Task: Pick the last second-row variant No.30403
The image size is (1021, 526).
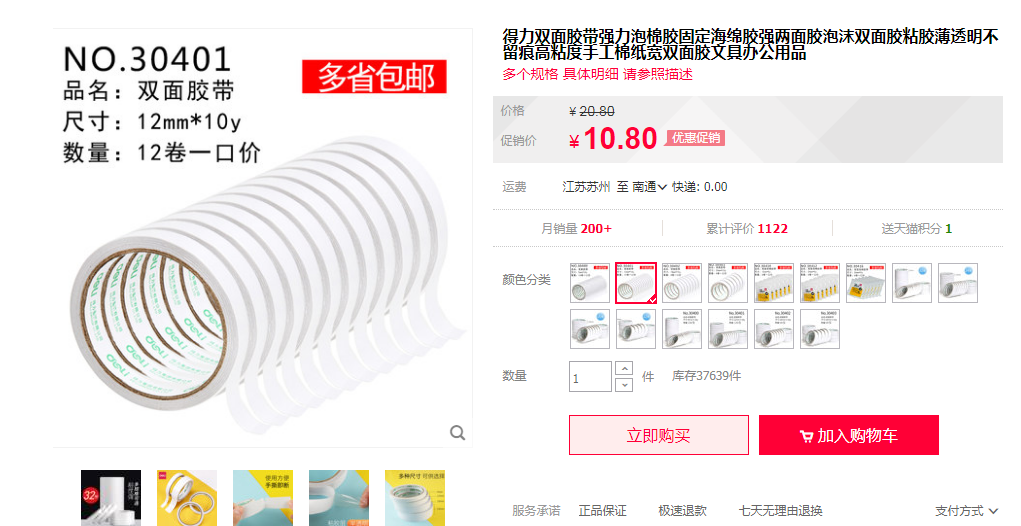Action: (x=820, y=329)
